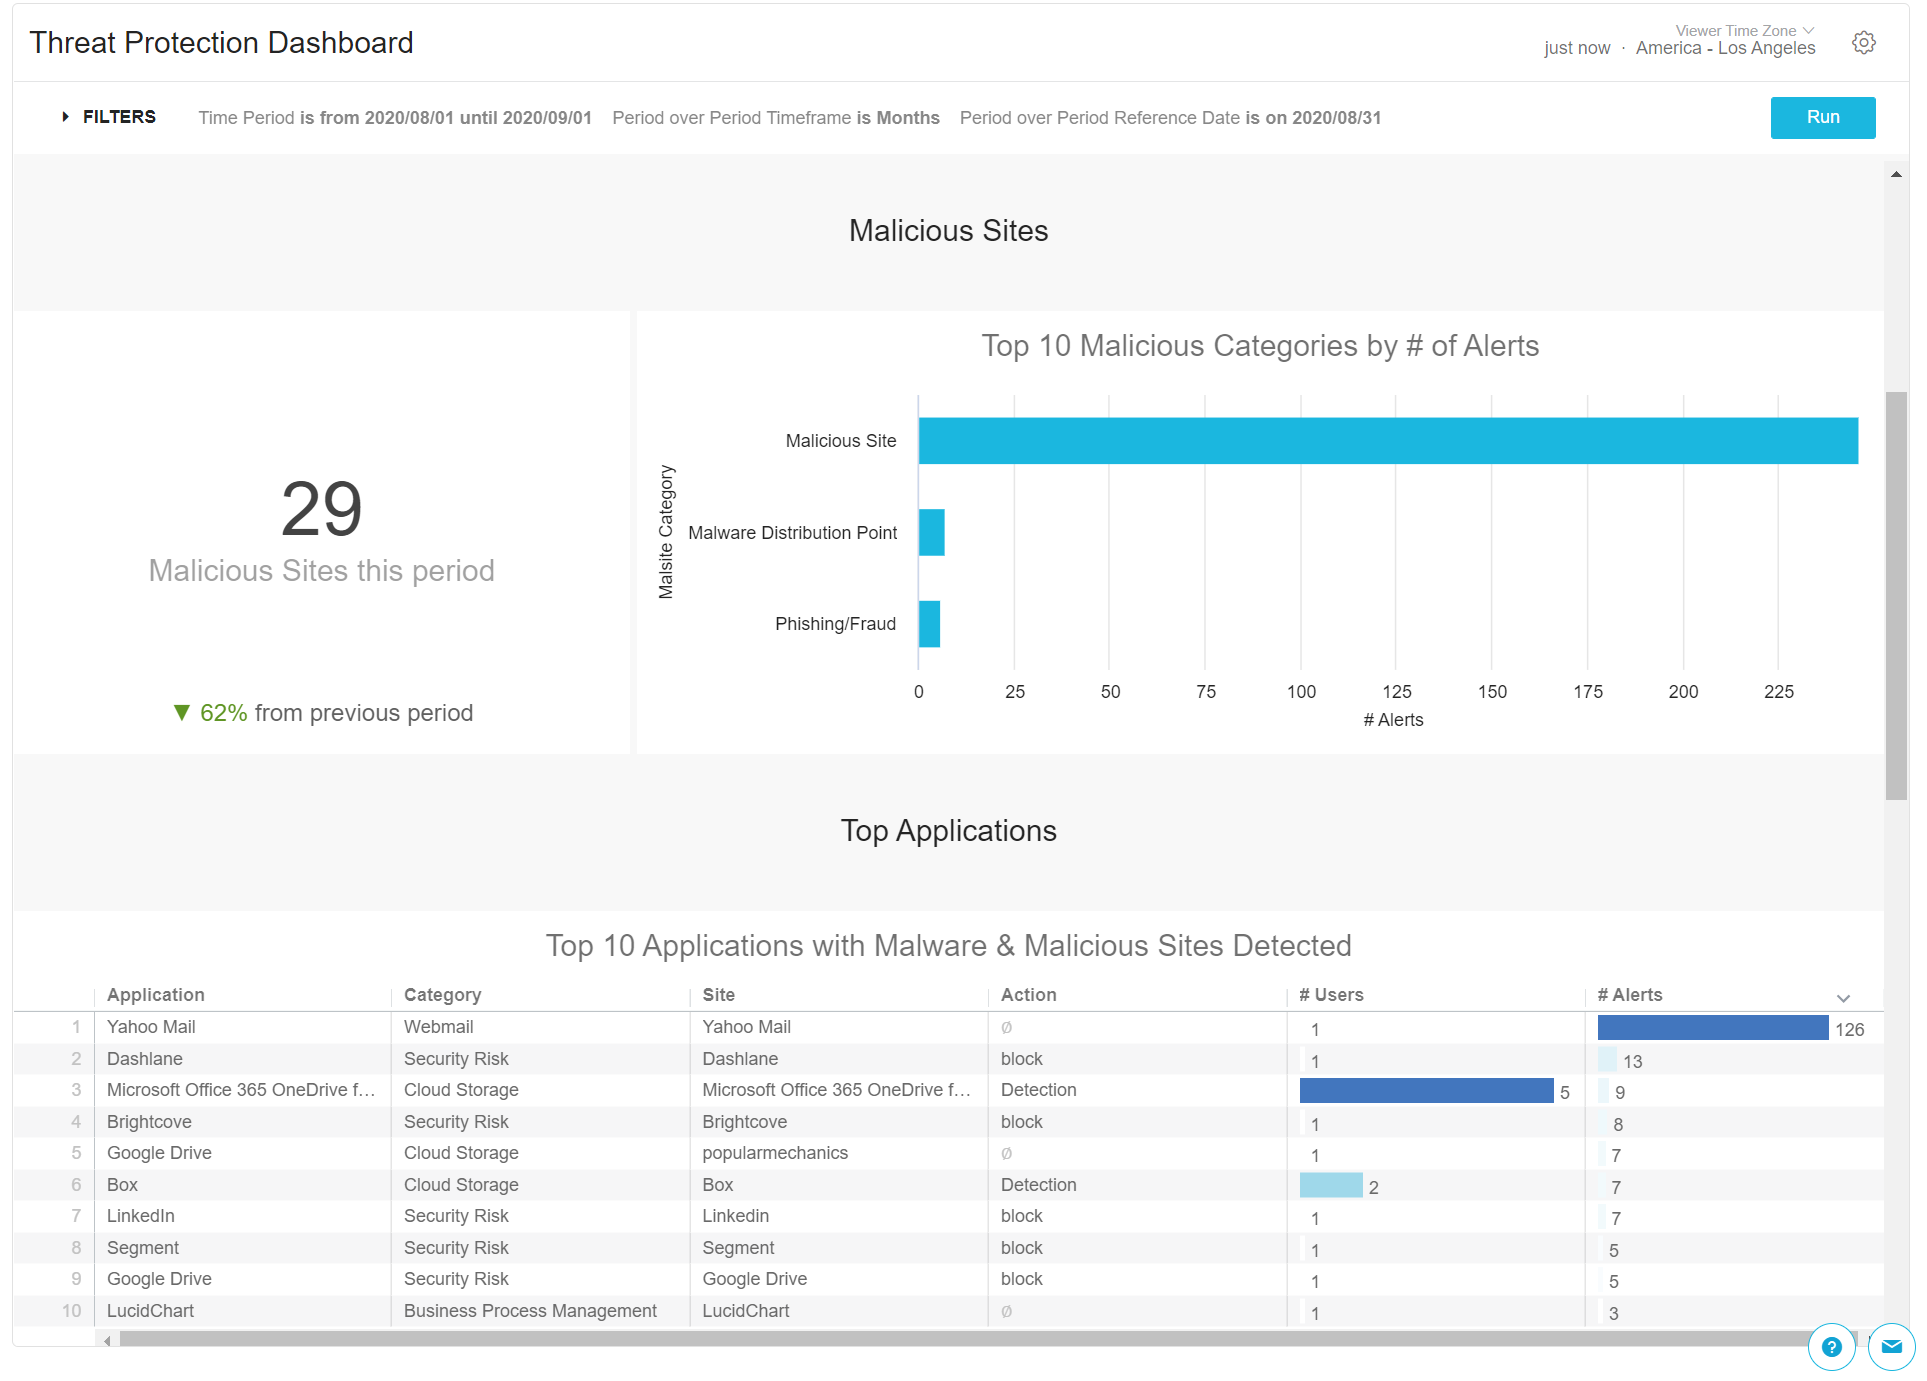Open the mail message icon

1891,1347
